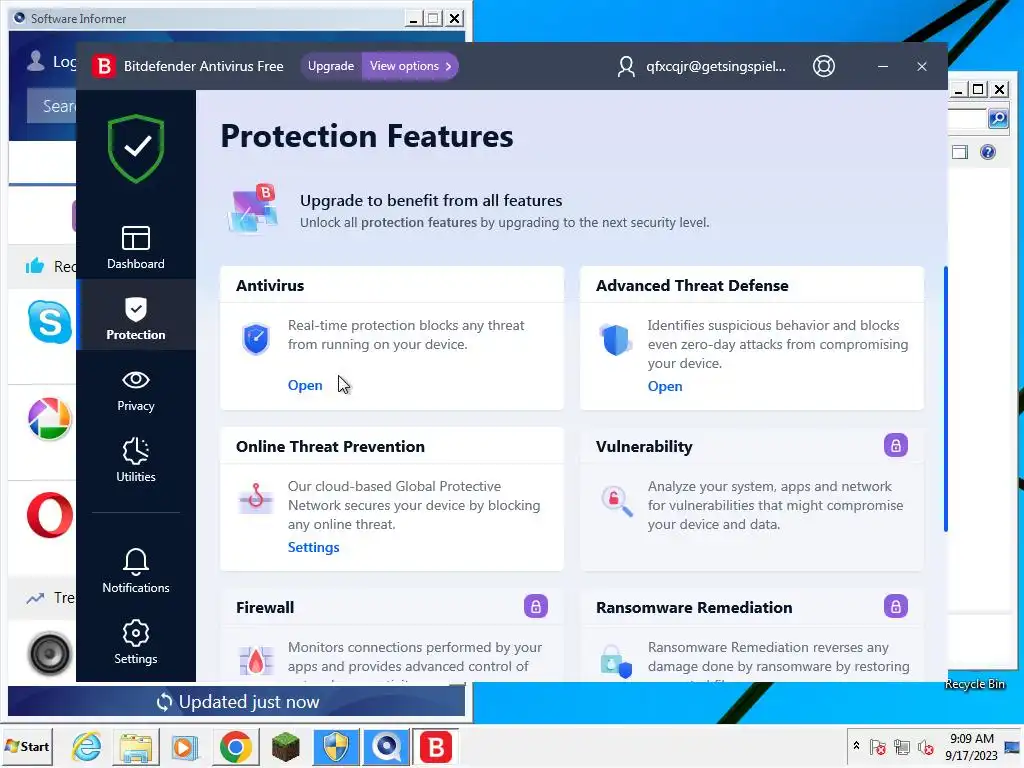The width and height of the screenshot is (1024, 768).
Task: Go to Utilities in the sidebar
Action: tap(136, 460)
